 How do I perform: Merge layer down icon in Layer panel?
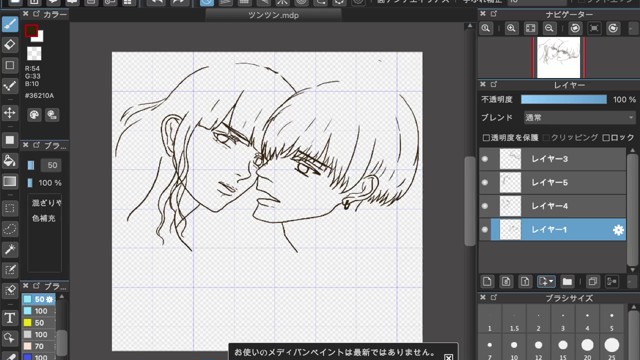pos(611,281)
